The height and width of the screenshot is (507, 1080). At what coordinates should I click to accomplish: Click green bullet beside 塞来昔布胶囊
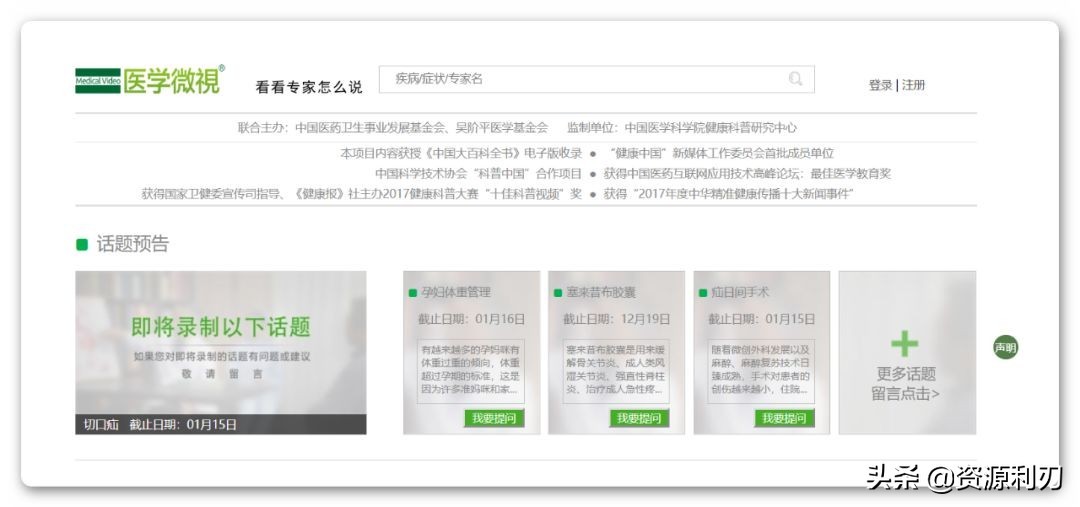(x=558, y=293)
